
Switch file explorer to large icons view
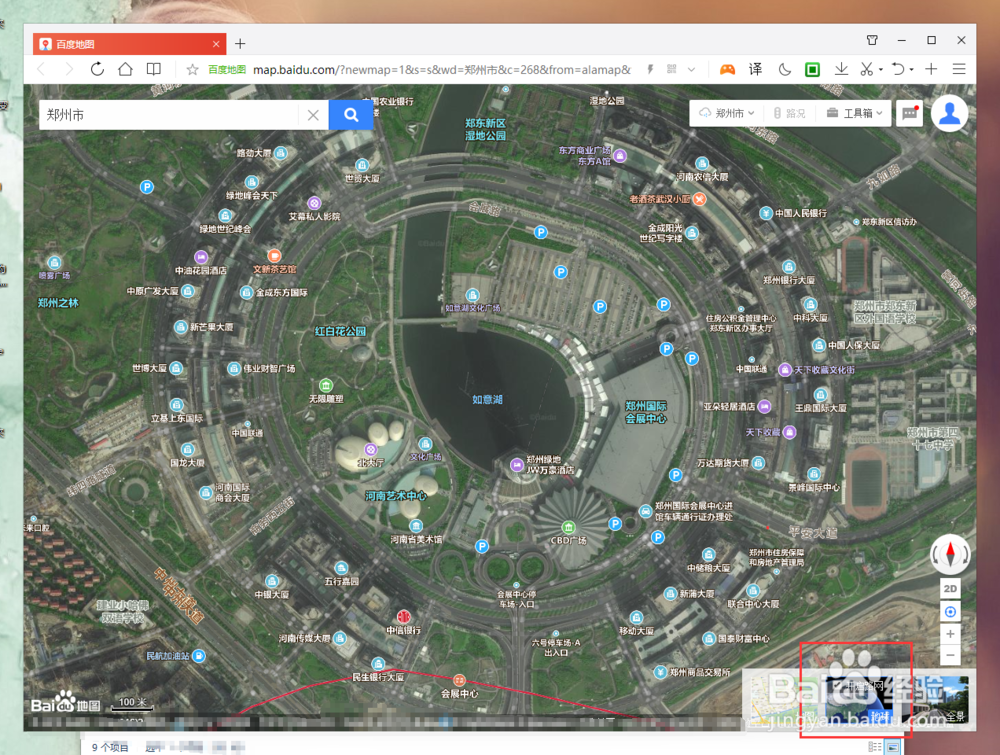click(x=893, y=747)
